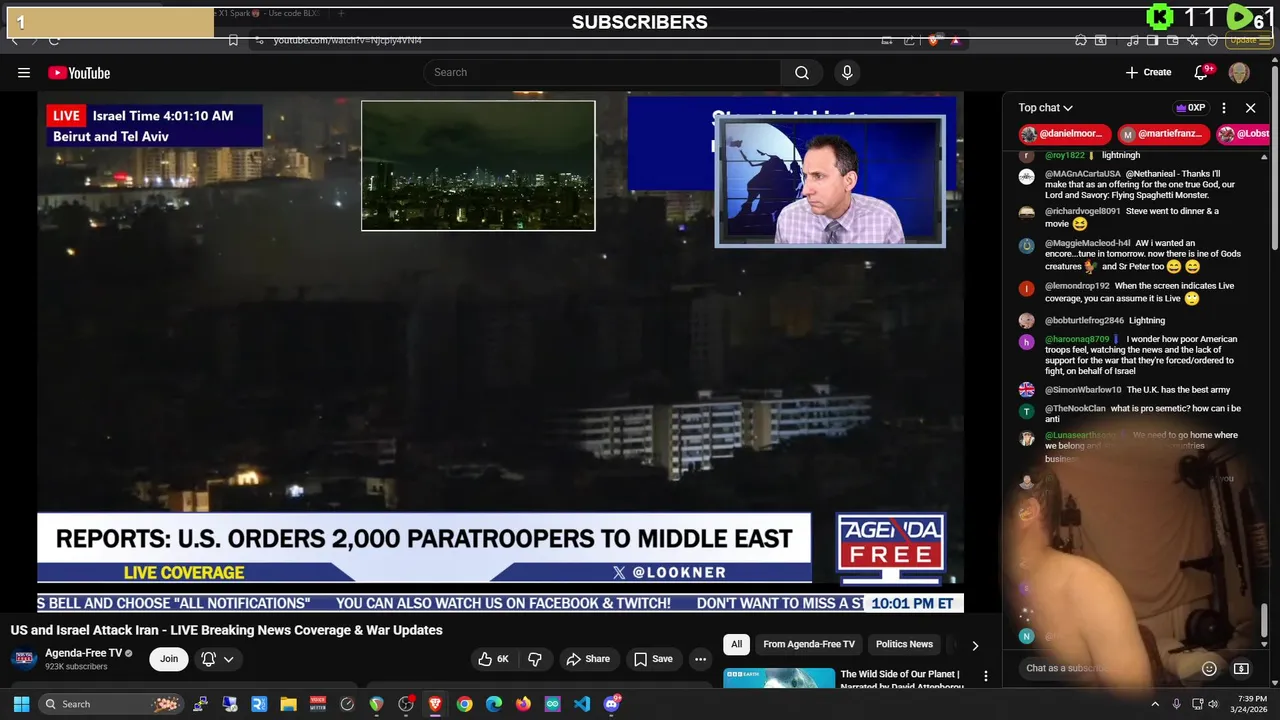1280x720 pixels.
Task: Show hidden system tray icons chevron
Action: click(1155, 704)
